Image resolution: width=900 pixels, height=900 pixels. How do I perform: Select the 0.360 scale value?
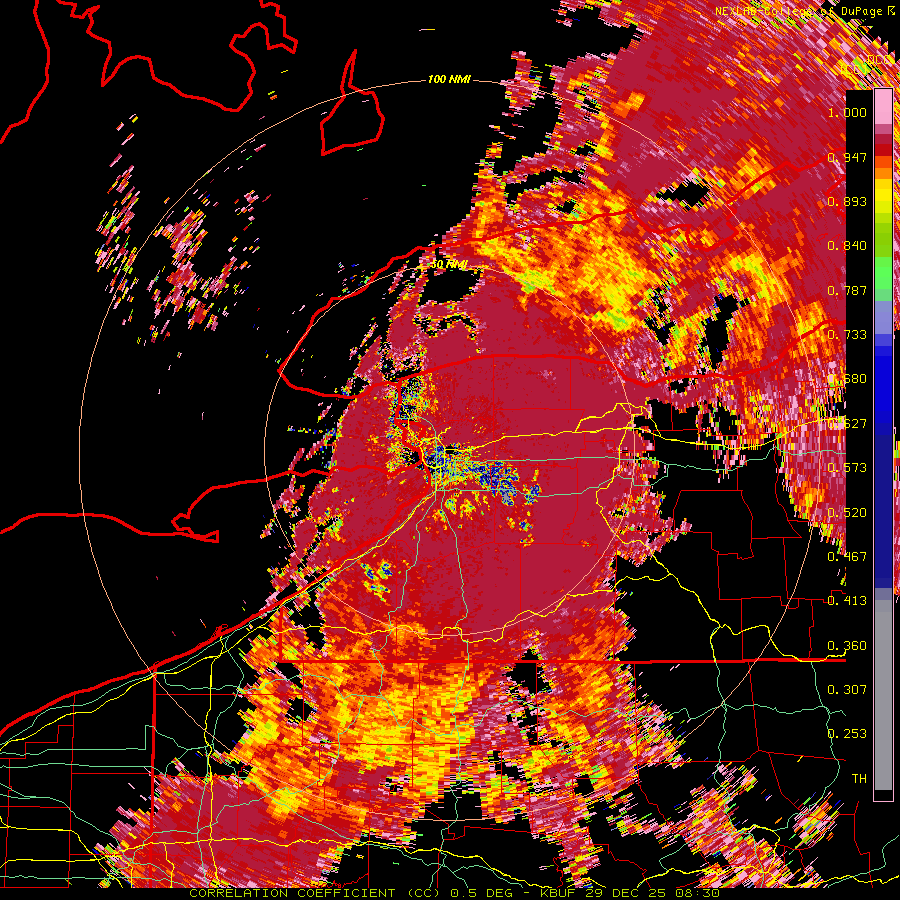point(847,646)
